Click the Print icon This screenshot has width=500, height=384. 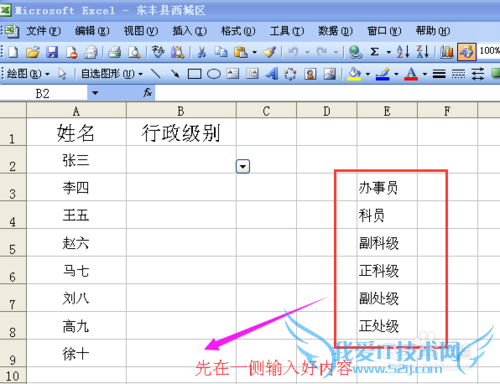tap(114, 52)
